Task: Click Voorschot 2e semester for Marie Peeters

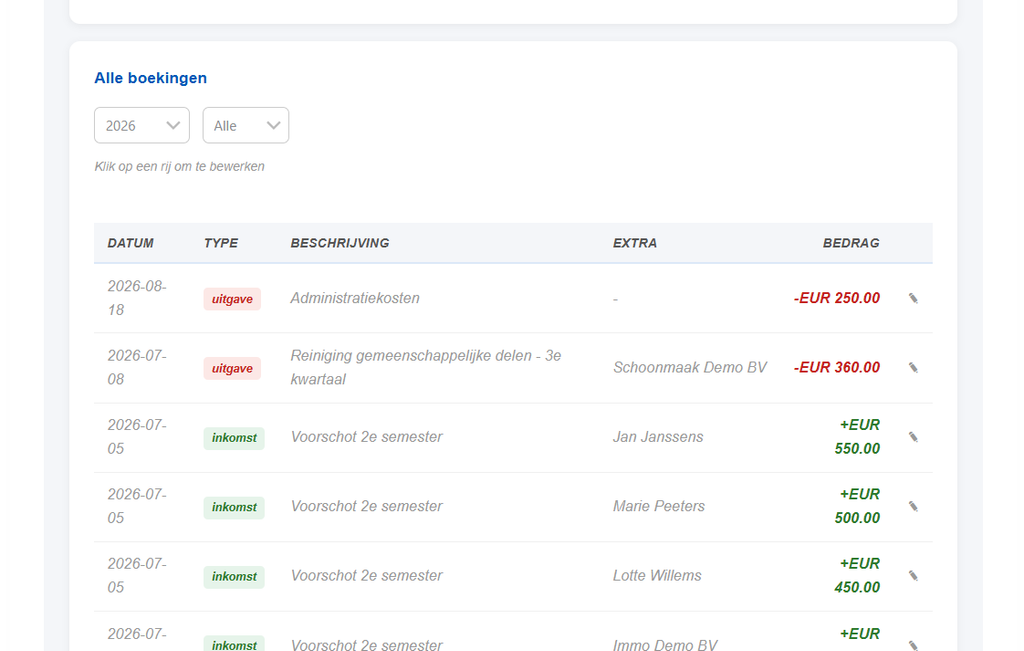Action: tap(366, 506)
